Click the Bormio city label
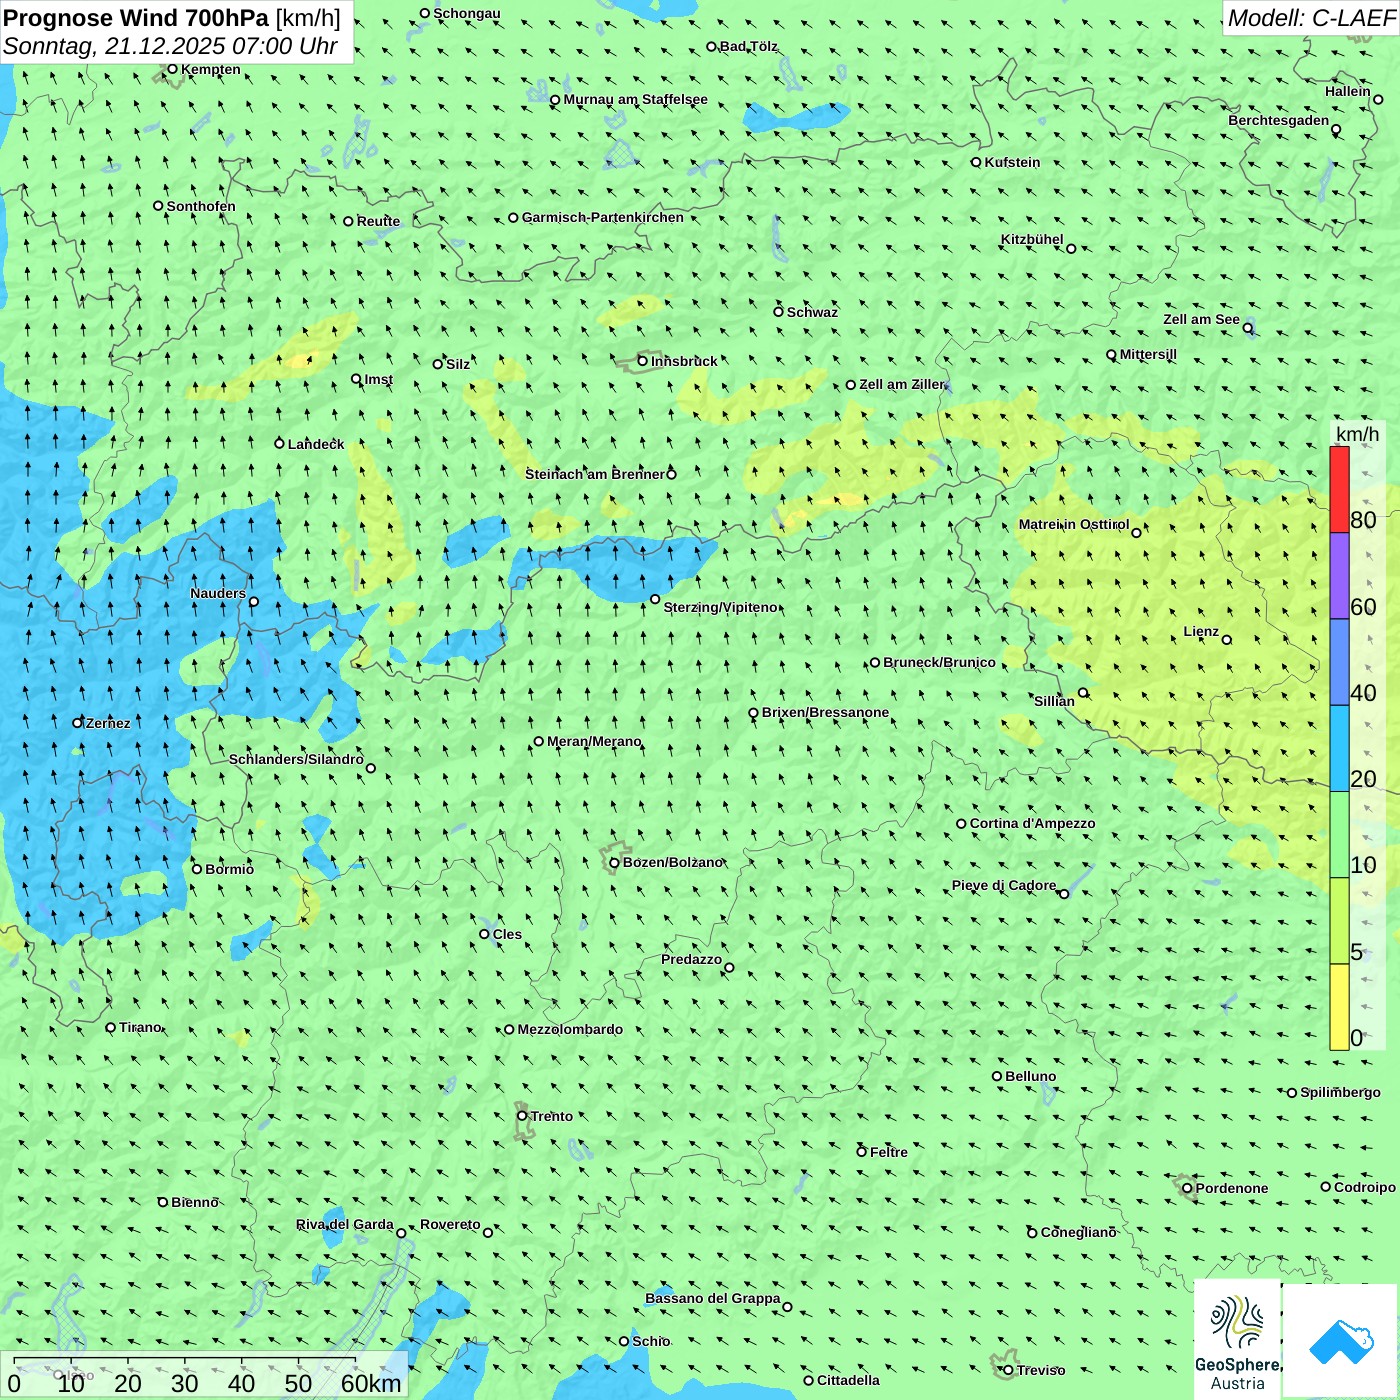The height and width of the screenshot is (1400, 1400). point(229,869)
